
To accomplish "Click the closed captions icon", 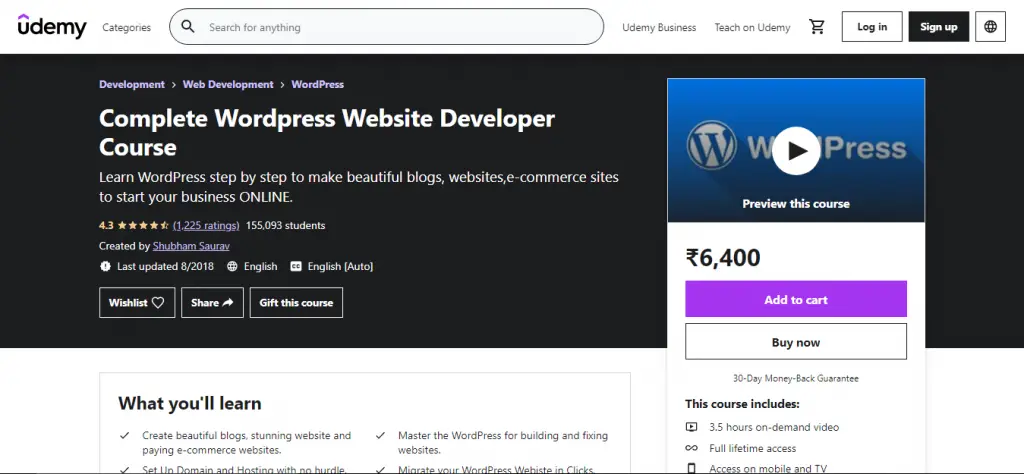I will pos(296,267).
